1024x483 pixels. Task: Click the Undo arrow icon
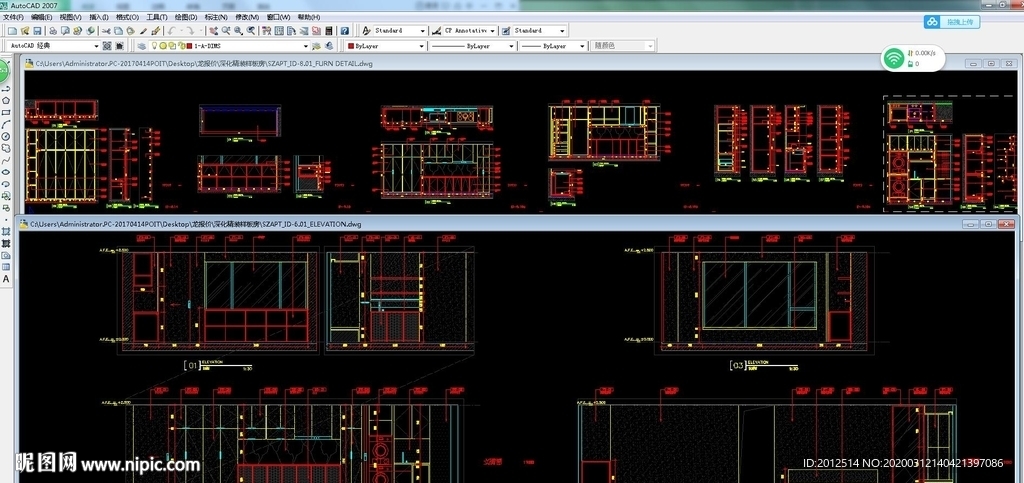tap(172, 31)
